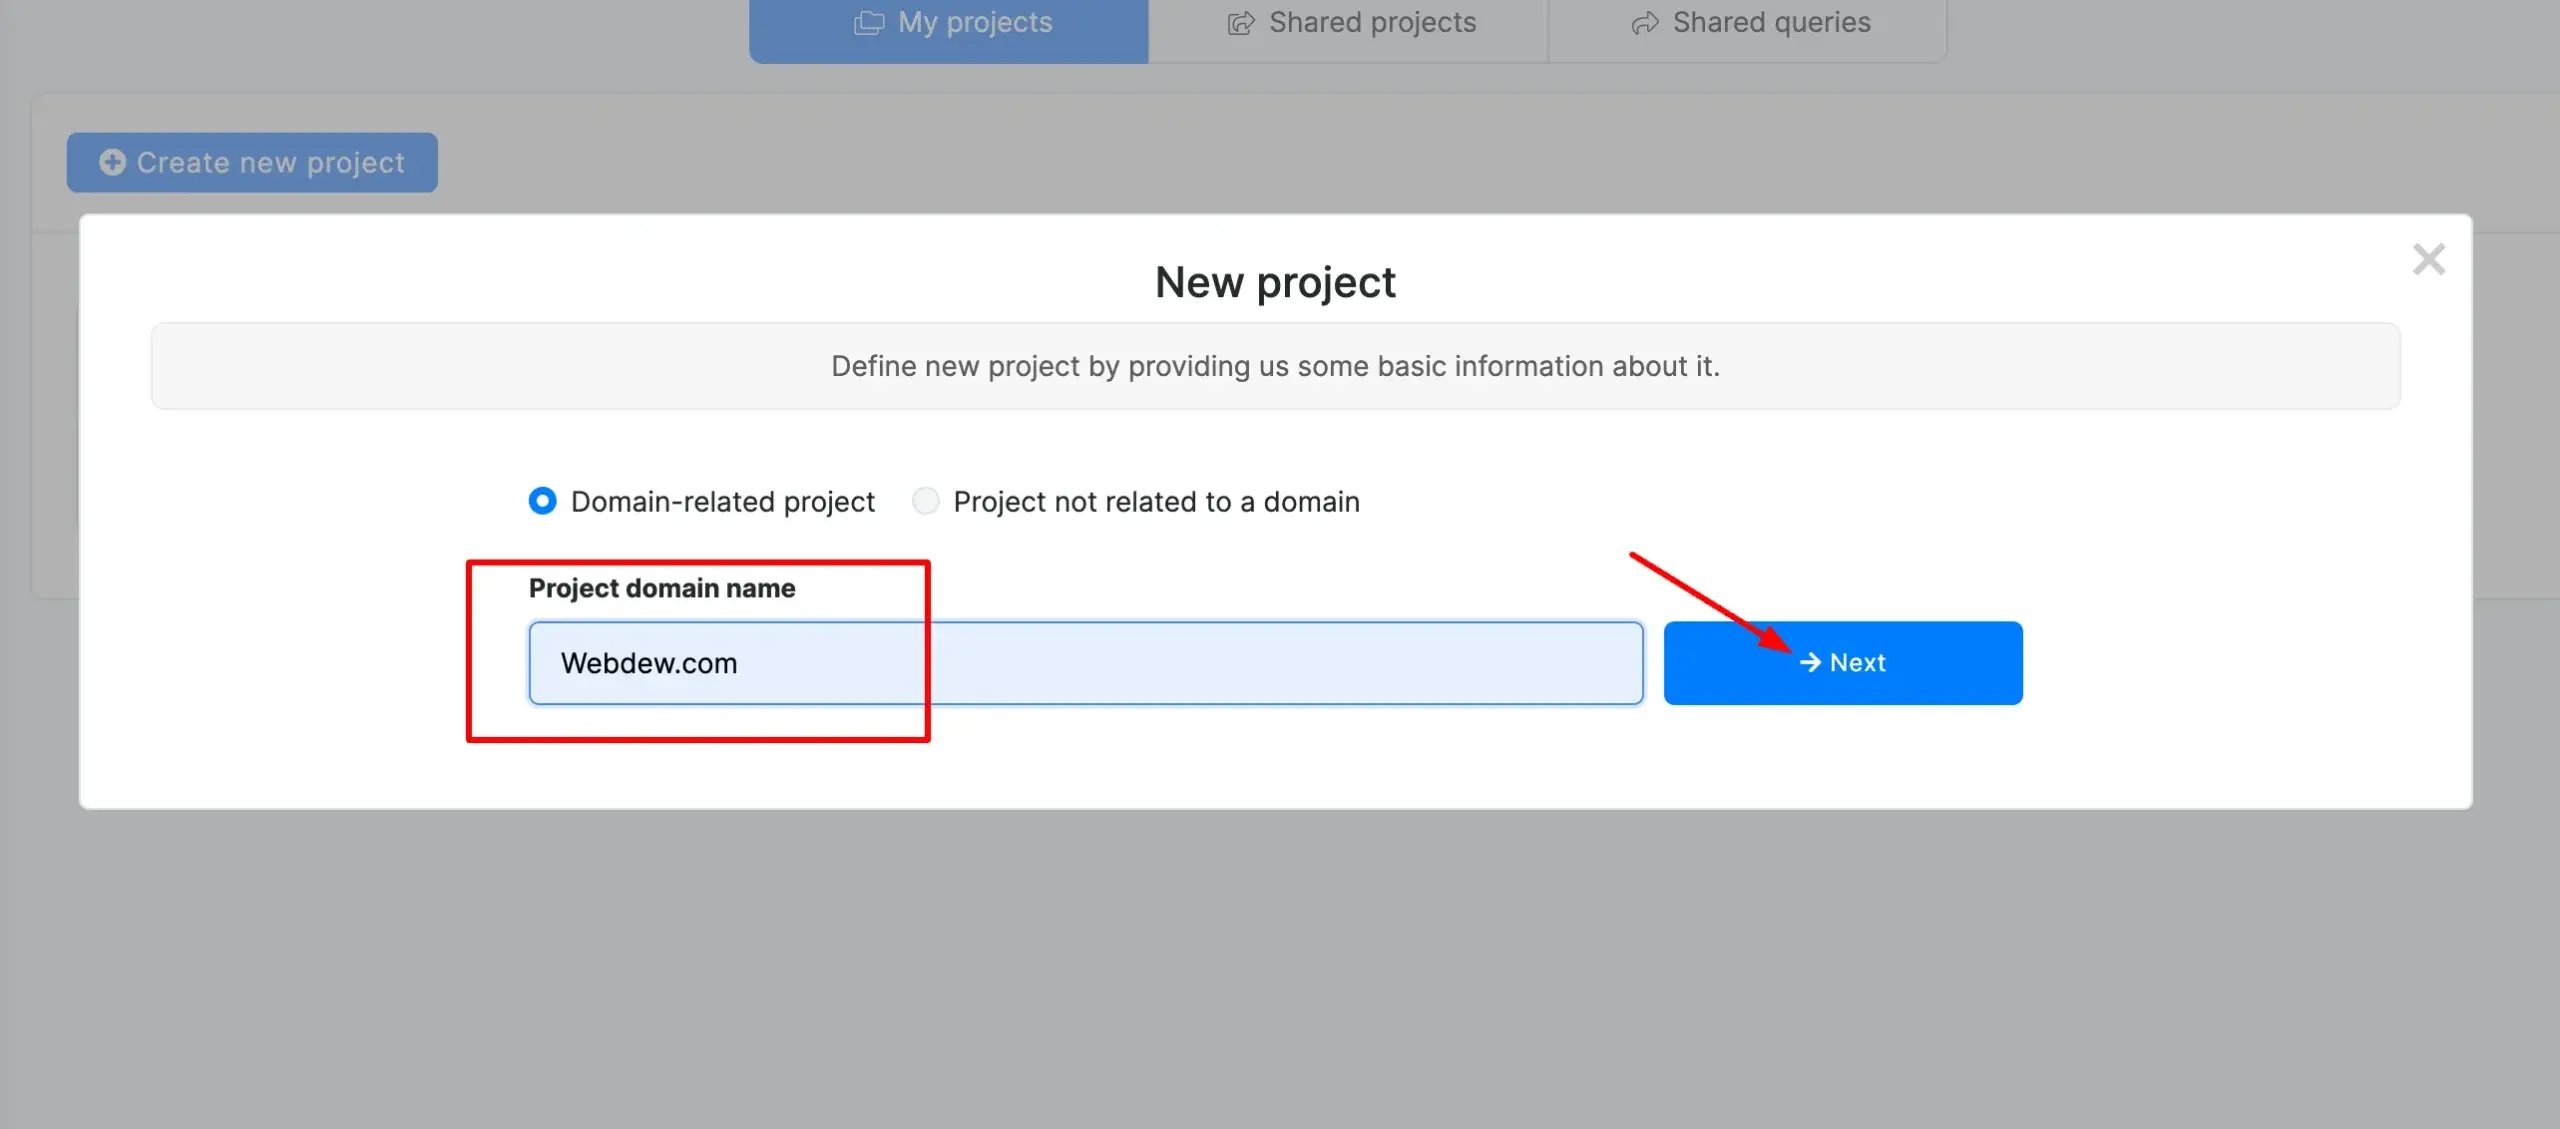The image size is (2560, 1129).
Task: Select the Domain-related project radio button
Action: point(543,501)
